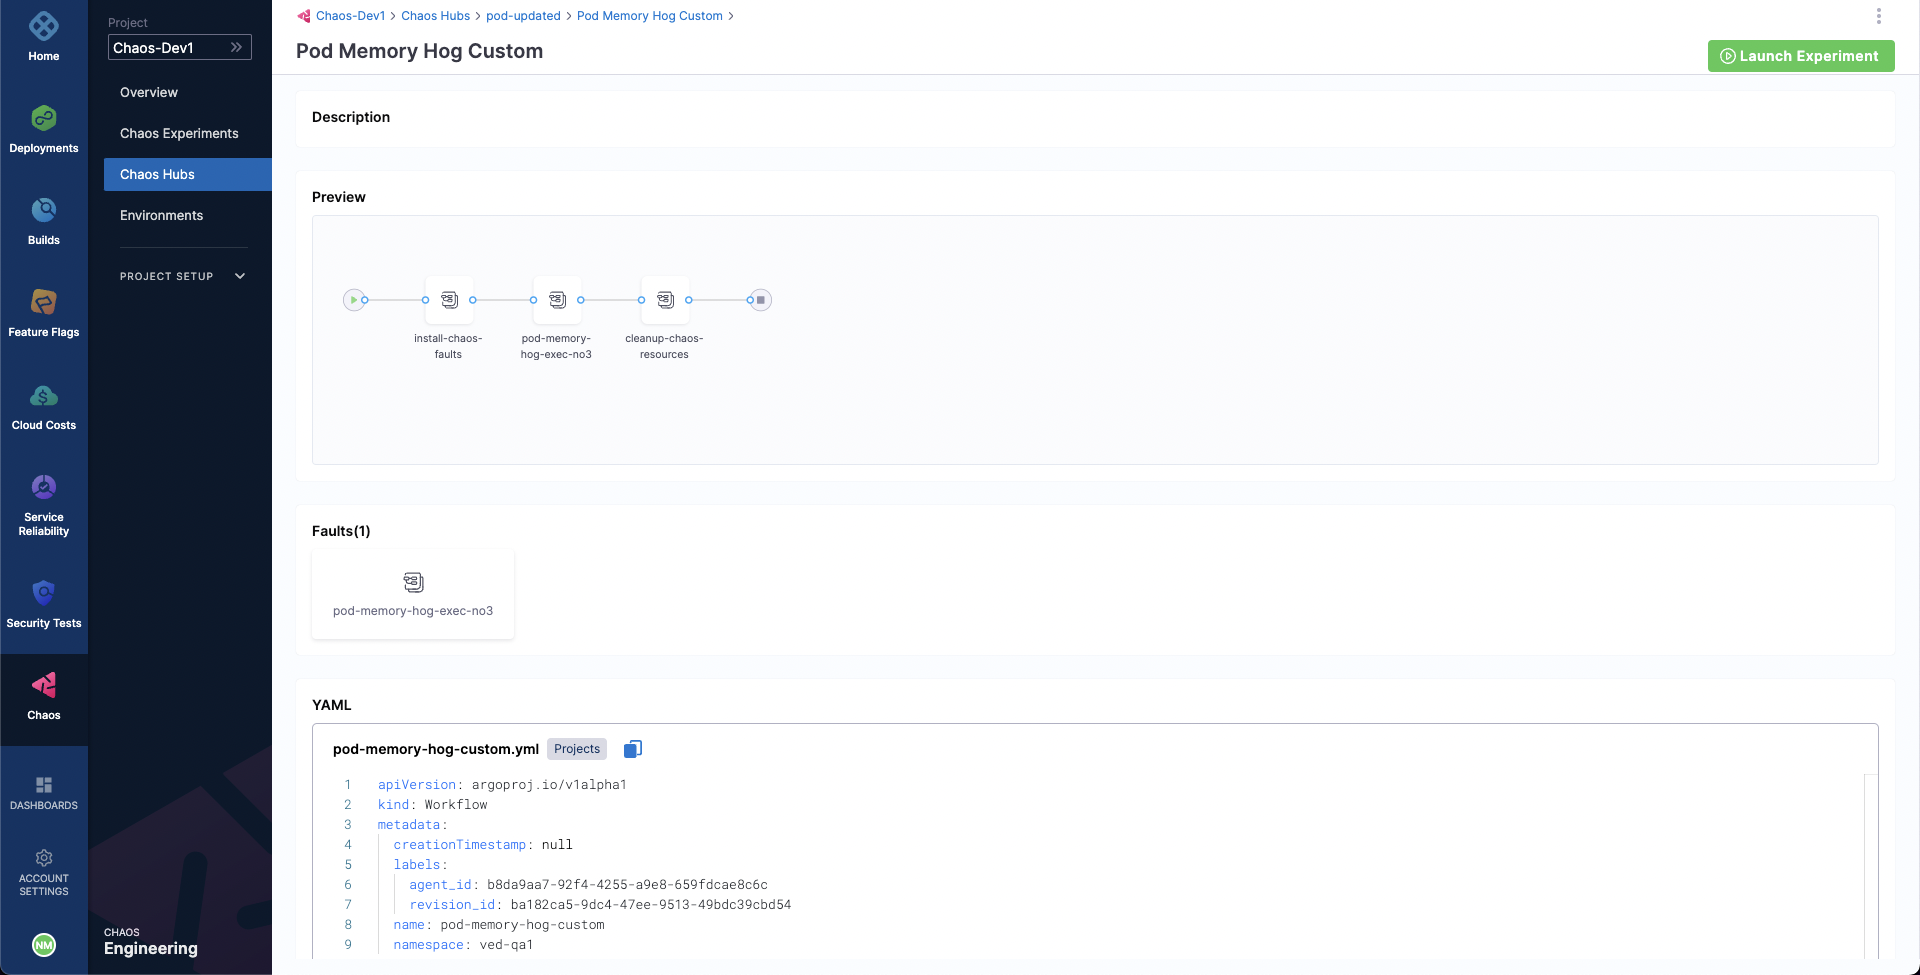Open the pod-memory-hog-exec-no3 fault card
1920x975 pixels.
coord(413,594)
